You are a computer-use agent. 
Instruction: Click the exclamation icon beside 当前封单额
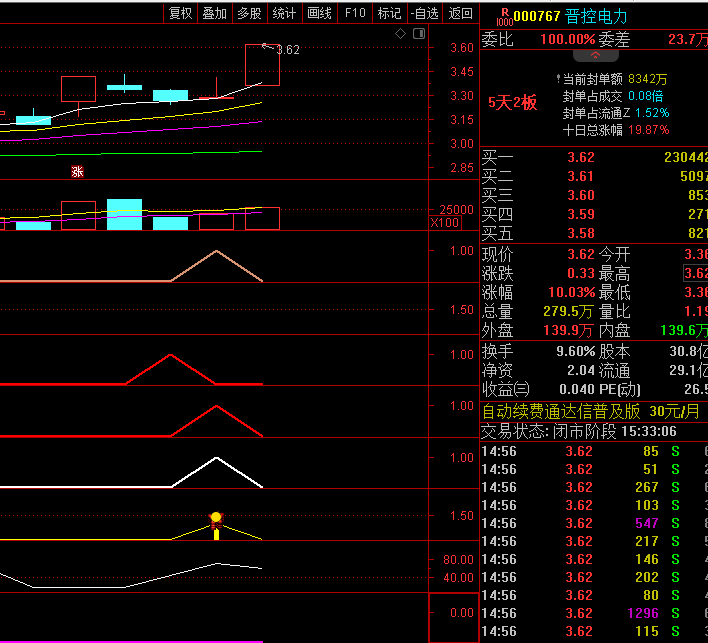(x=557, y=78)
